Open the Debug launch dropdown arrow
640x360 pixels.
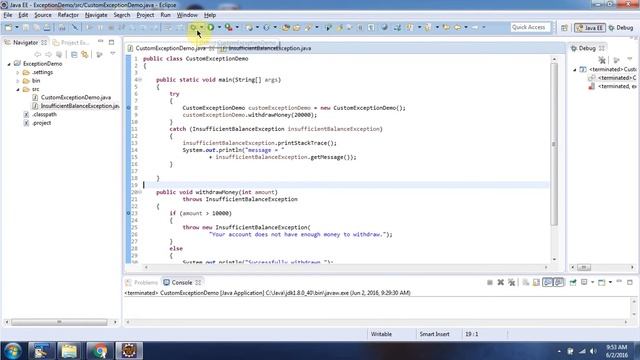(202, 27)
